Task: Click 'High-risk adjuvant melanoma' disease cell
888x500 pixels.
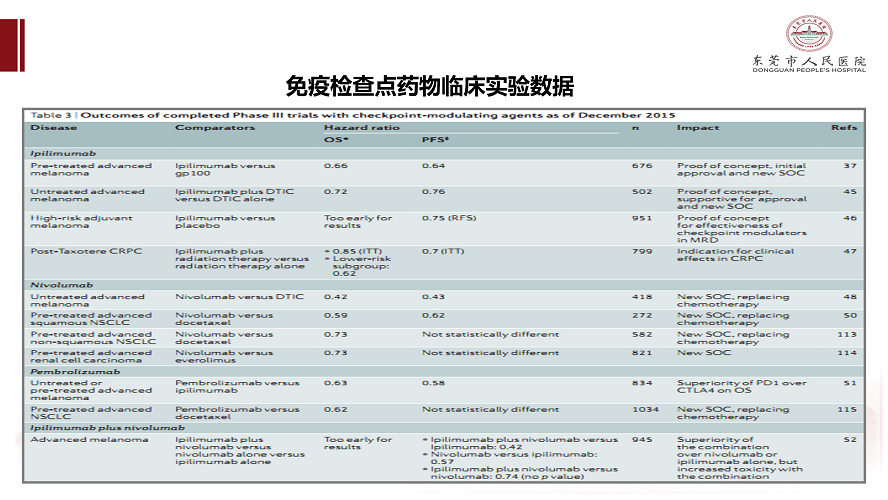Action: pyautogui.click(x=81, y=221)
